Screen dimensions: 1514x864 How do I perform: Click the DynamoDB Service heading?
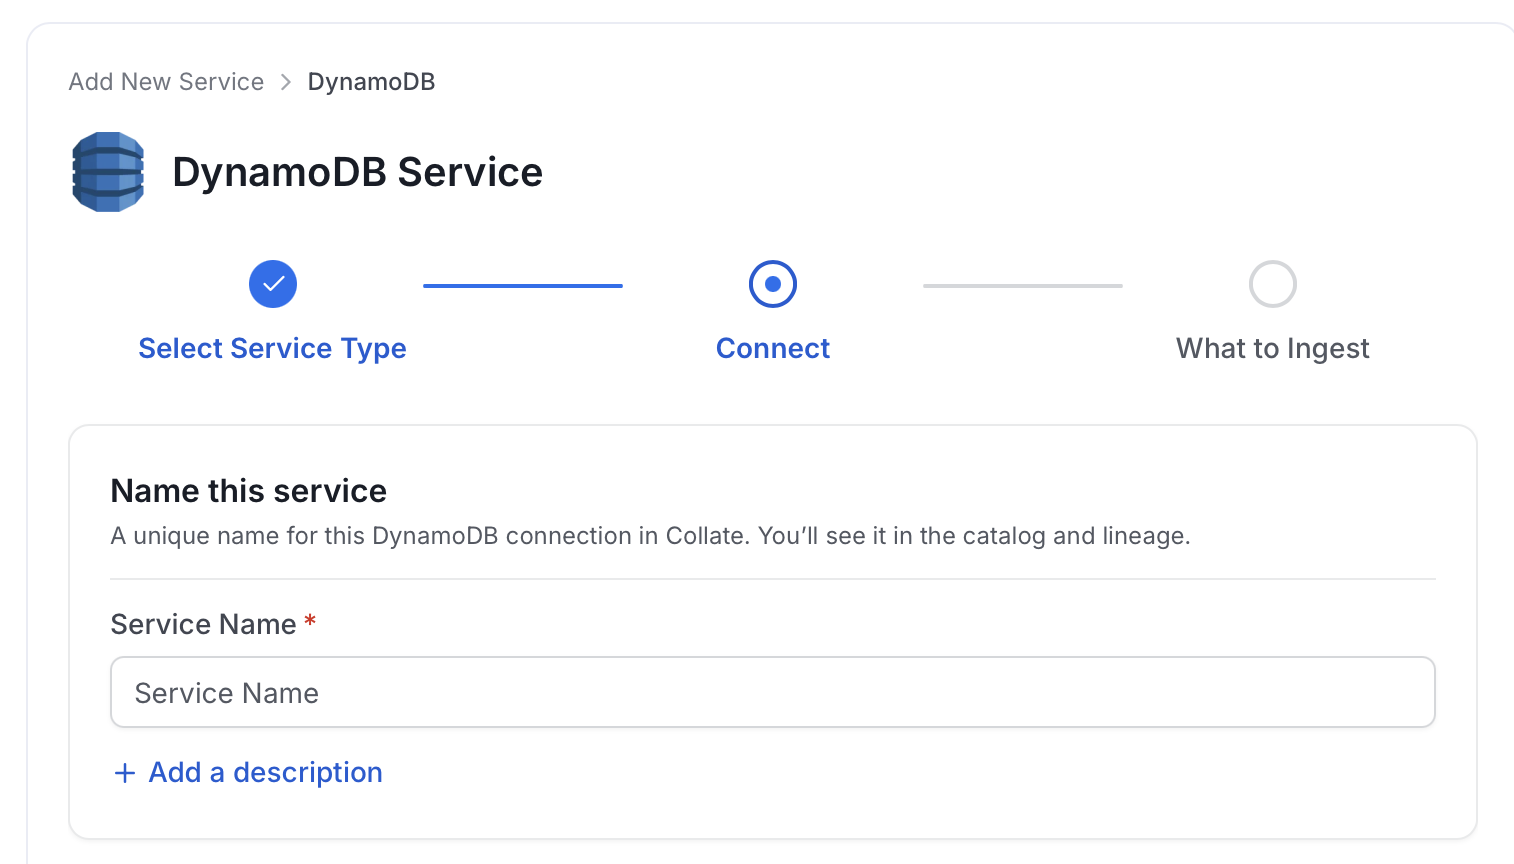(357, 172)
